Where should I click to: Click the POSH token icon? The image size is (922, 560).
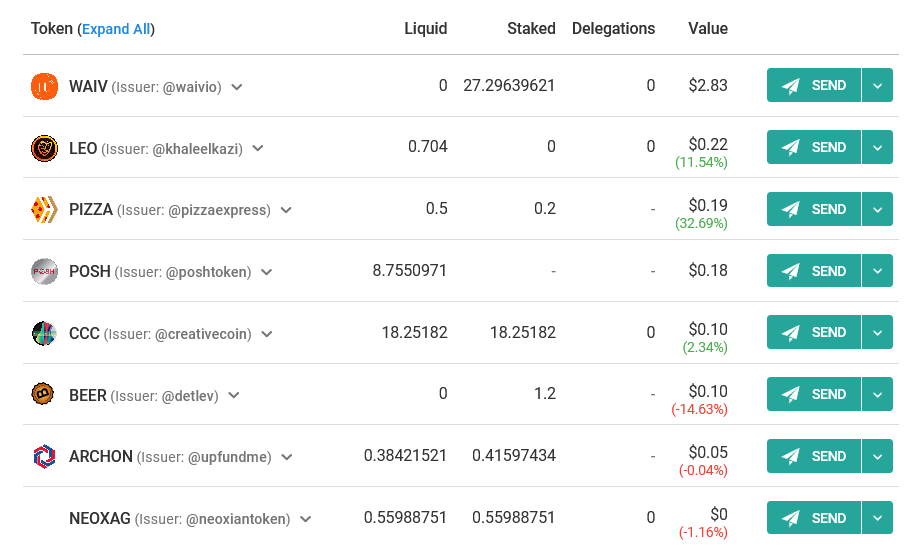tap(44, 271)
